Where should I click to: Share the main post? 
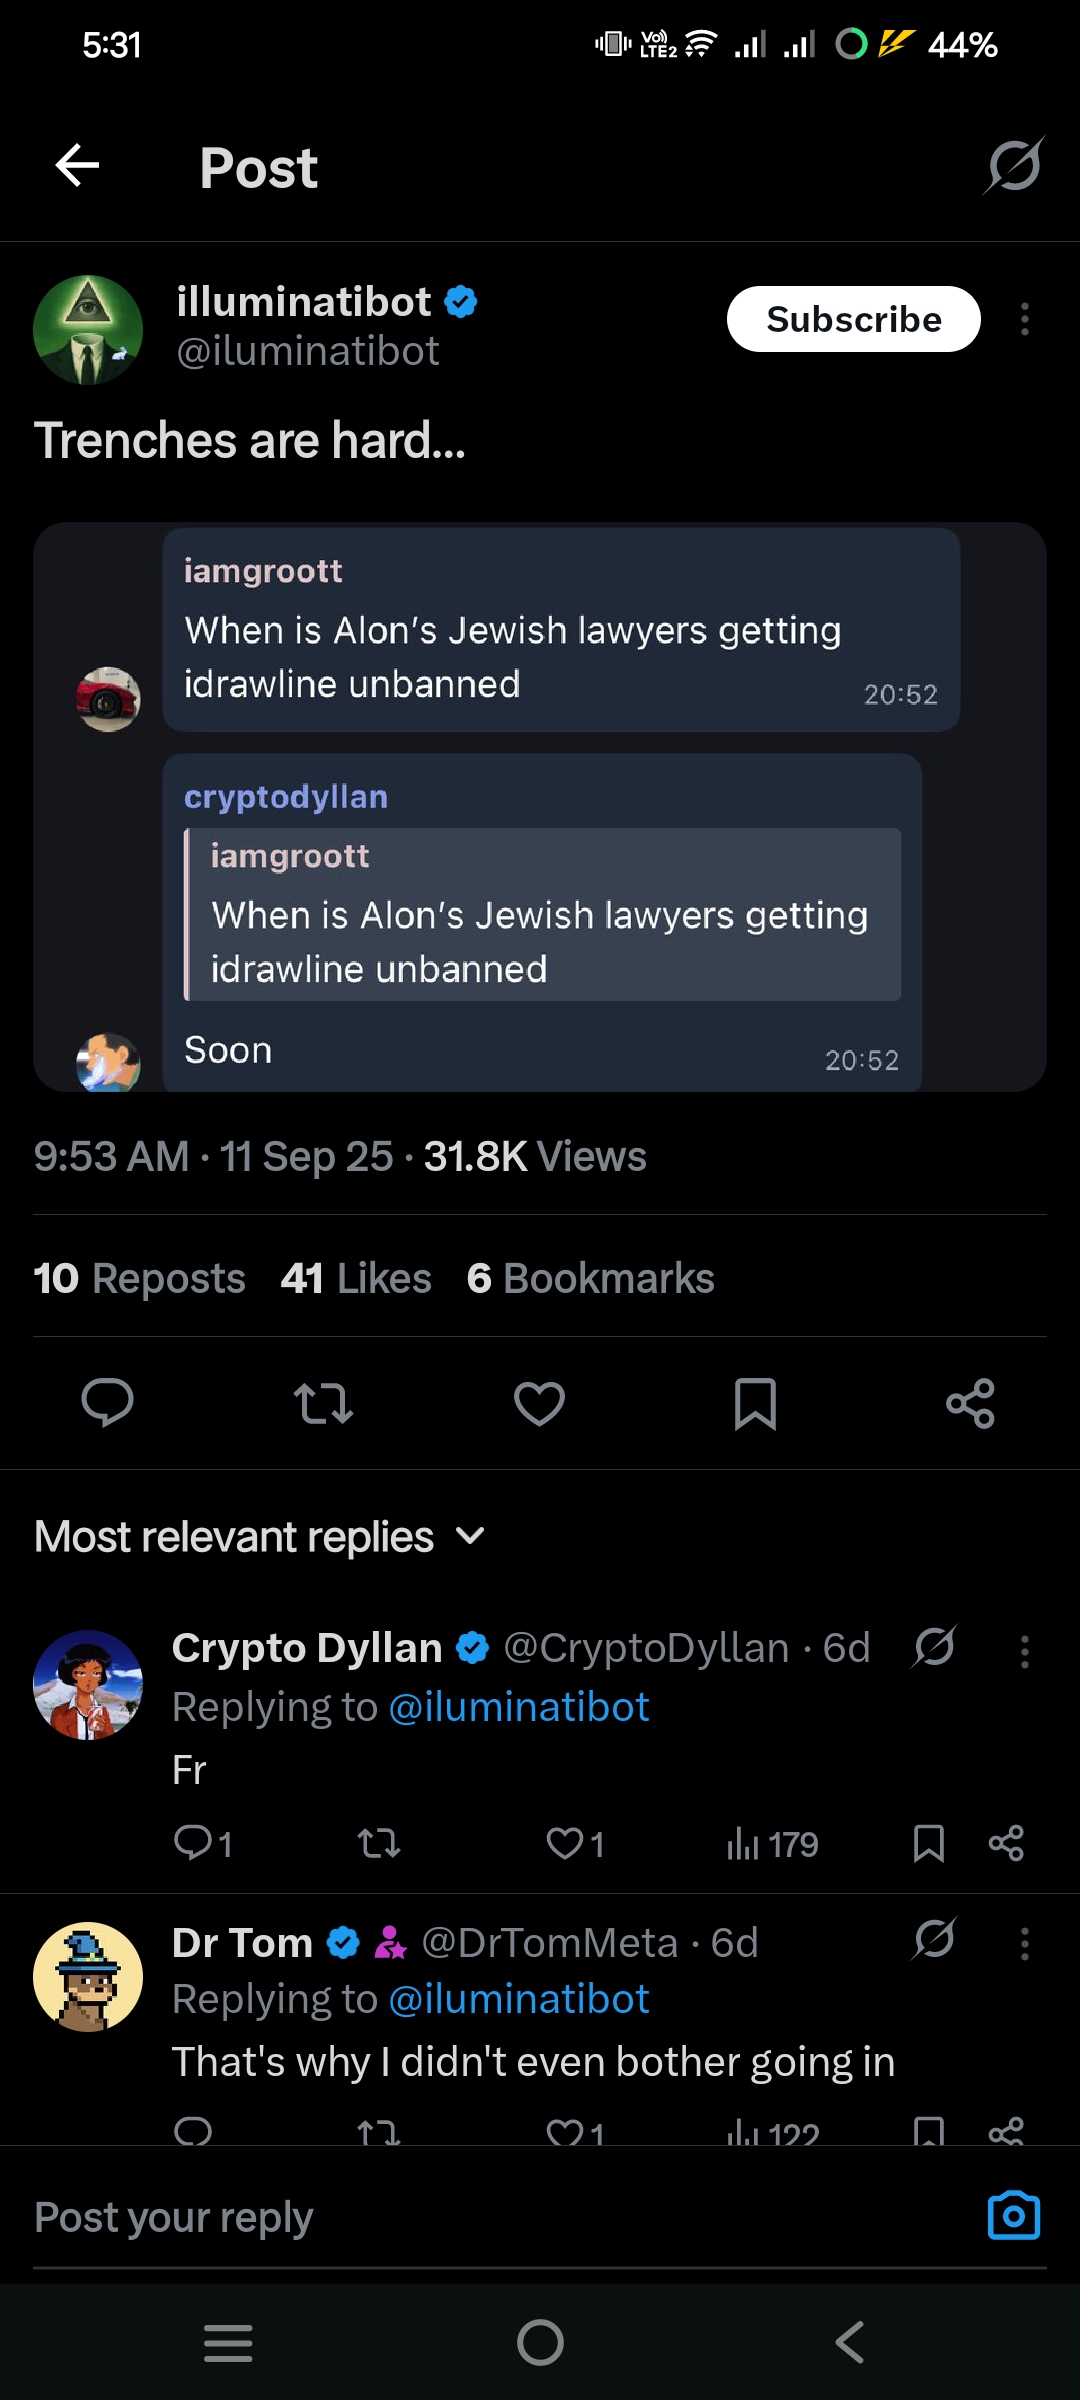click(970, 1402)
